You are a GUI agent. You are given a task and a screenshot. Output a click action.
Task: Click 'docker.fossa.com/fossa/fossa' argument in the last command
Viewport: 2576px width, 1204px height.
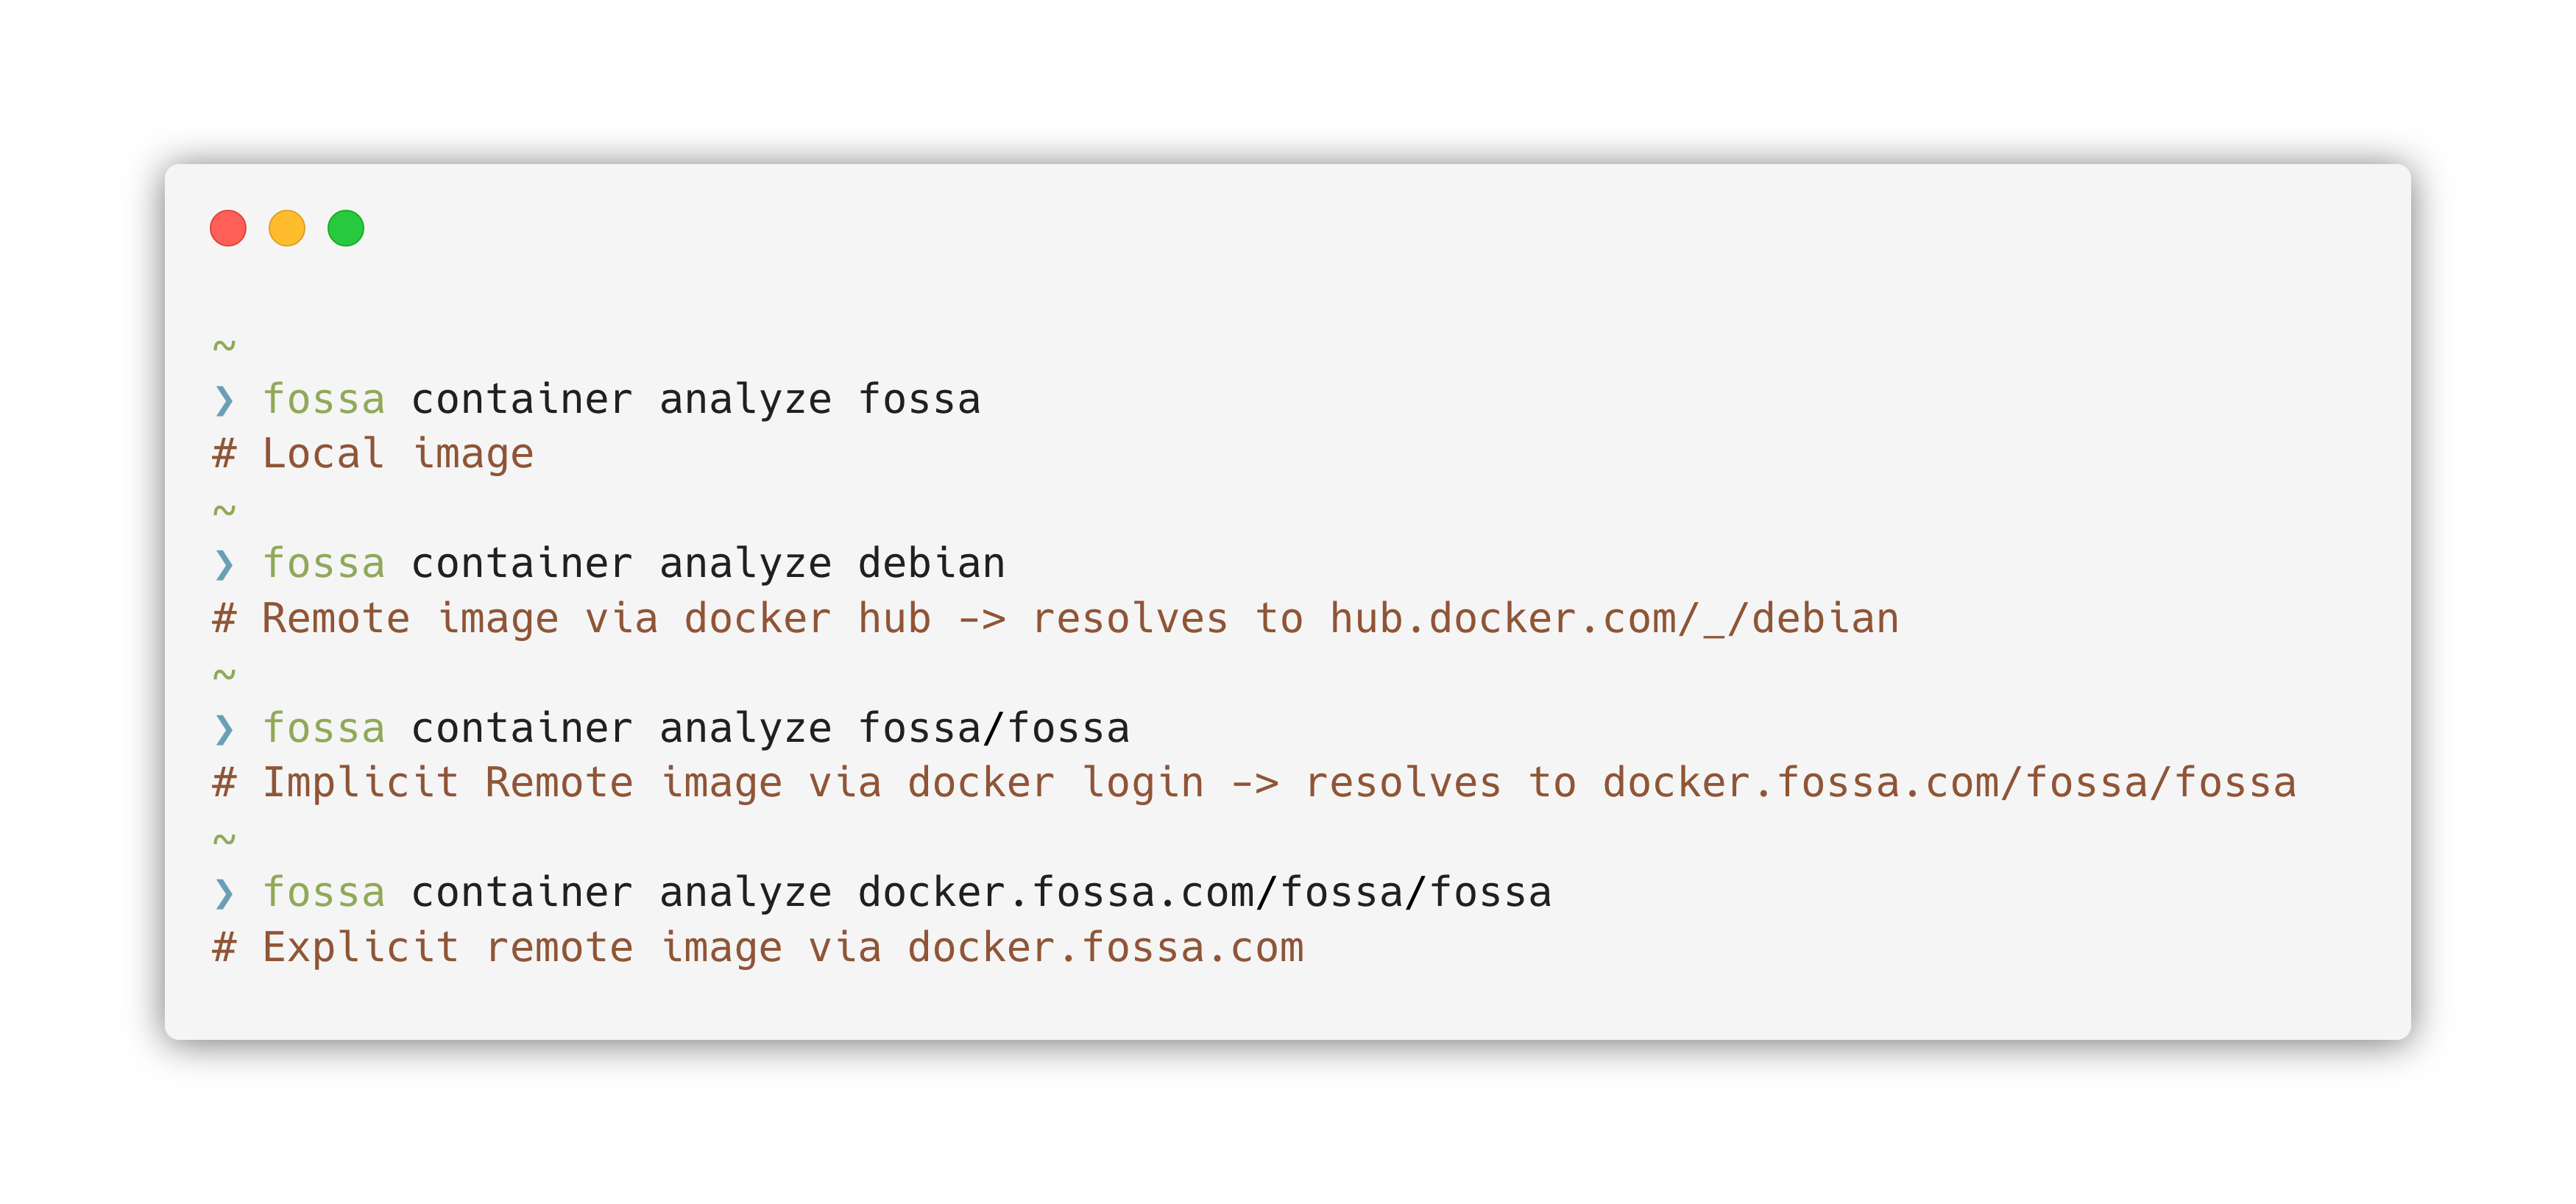[1205, 892]
